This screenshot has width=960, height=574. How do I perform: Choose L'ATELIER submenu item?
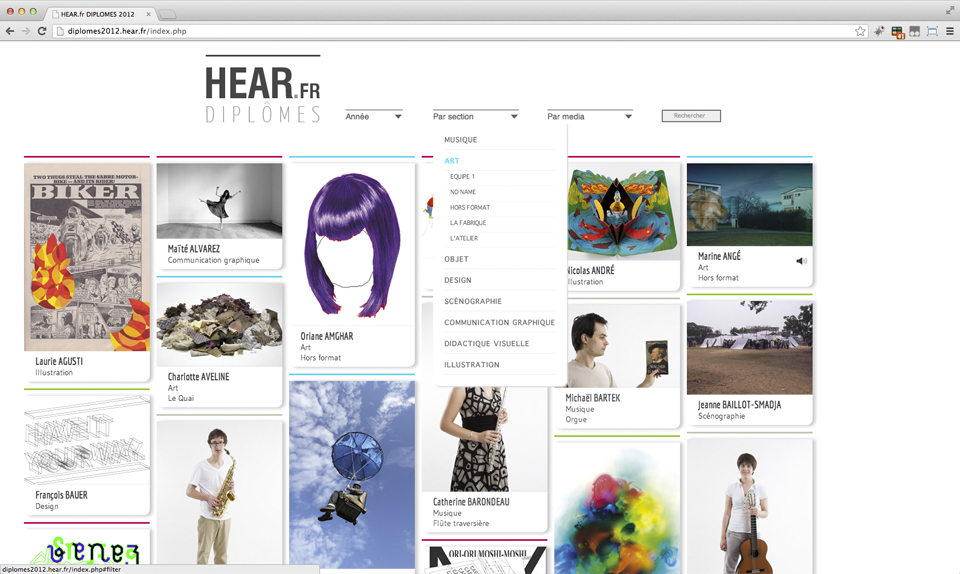click(x=464, y=239)
